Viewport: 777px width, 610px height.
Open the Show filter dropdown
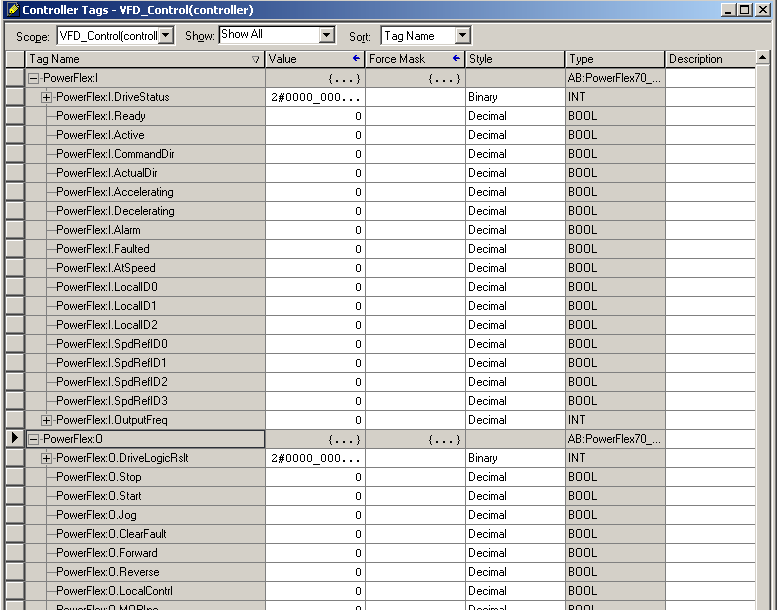(326, 35)
